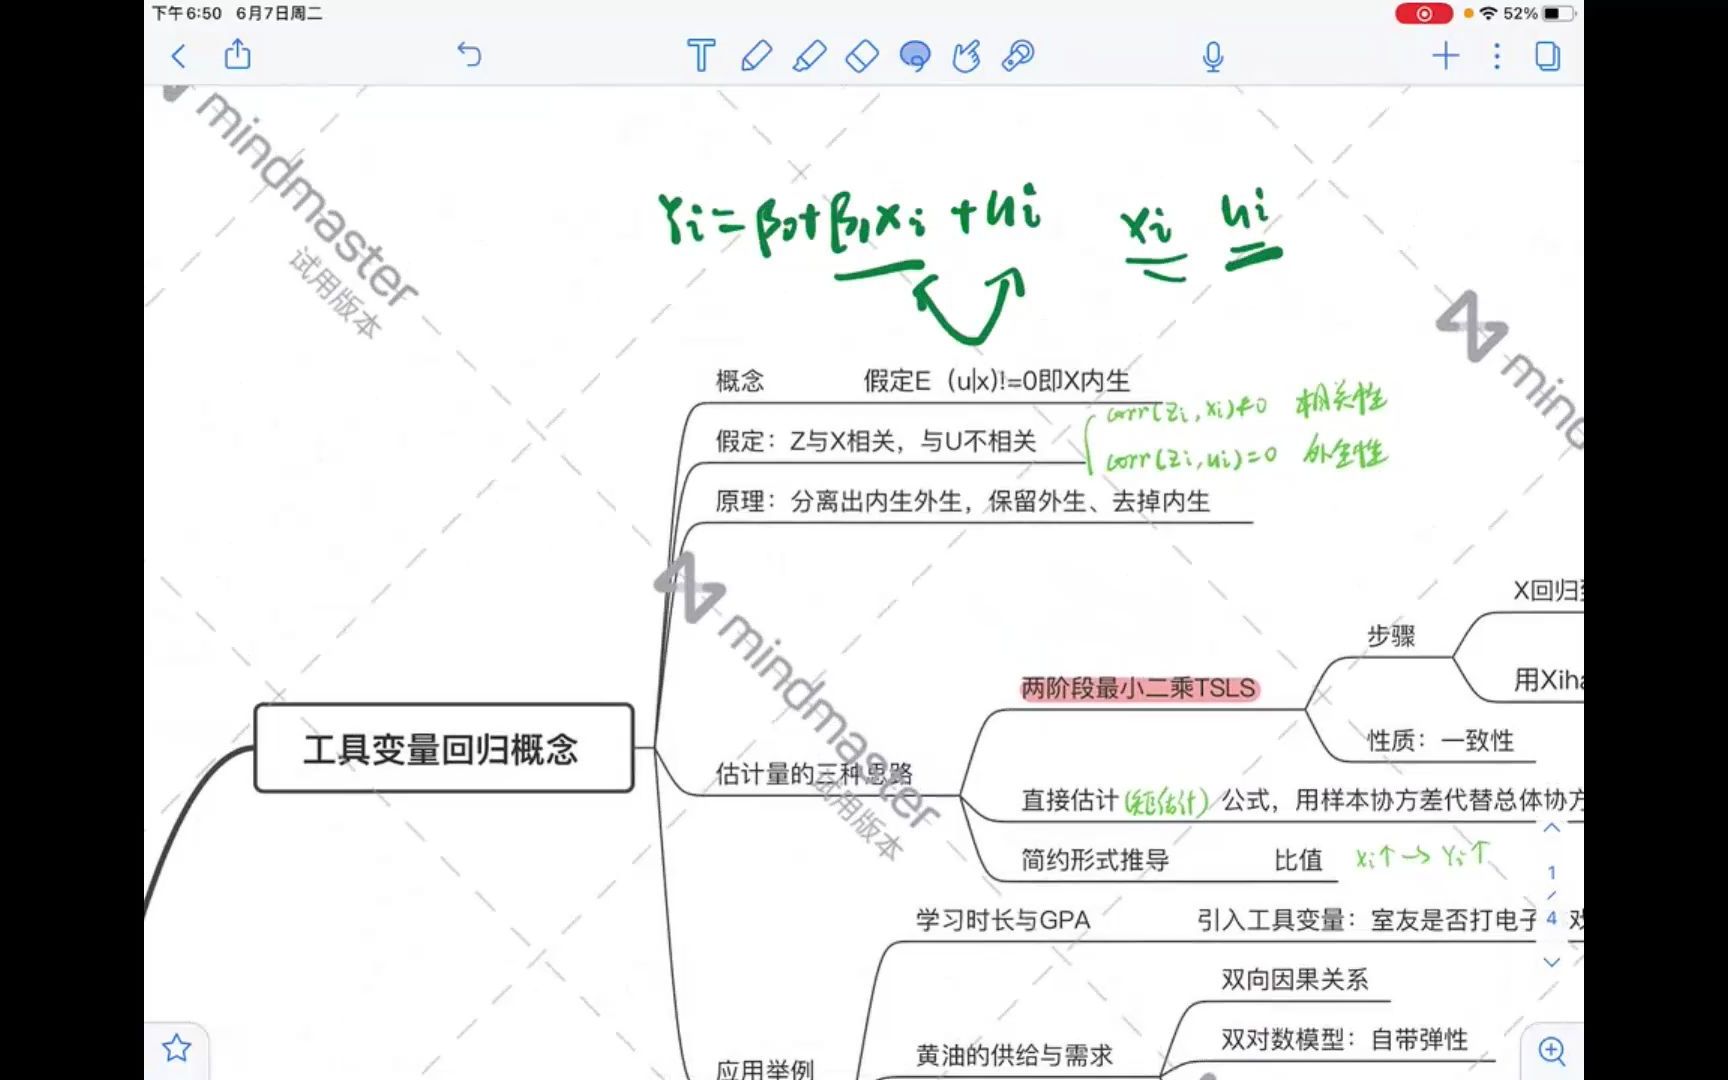
Task: Select the 引入工具变量：室友是否打电子 node
Action: tap(1366, 920)
